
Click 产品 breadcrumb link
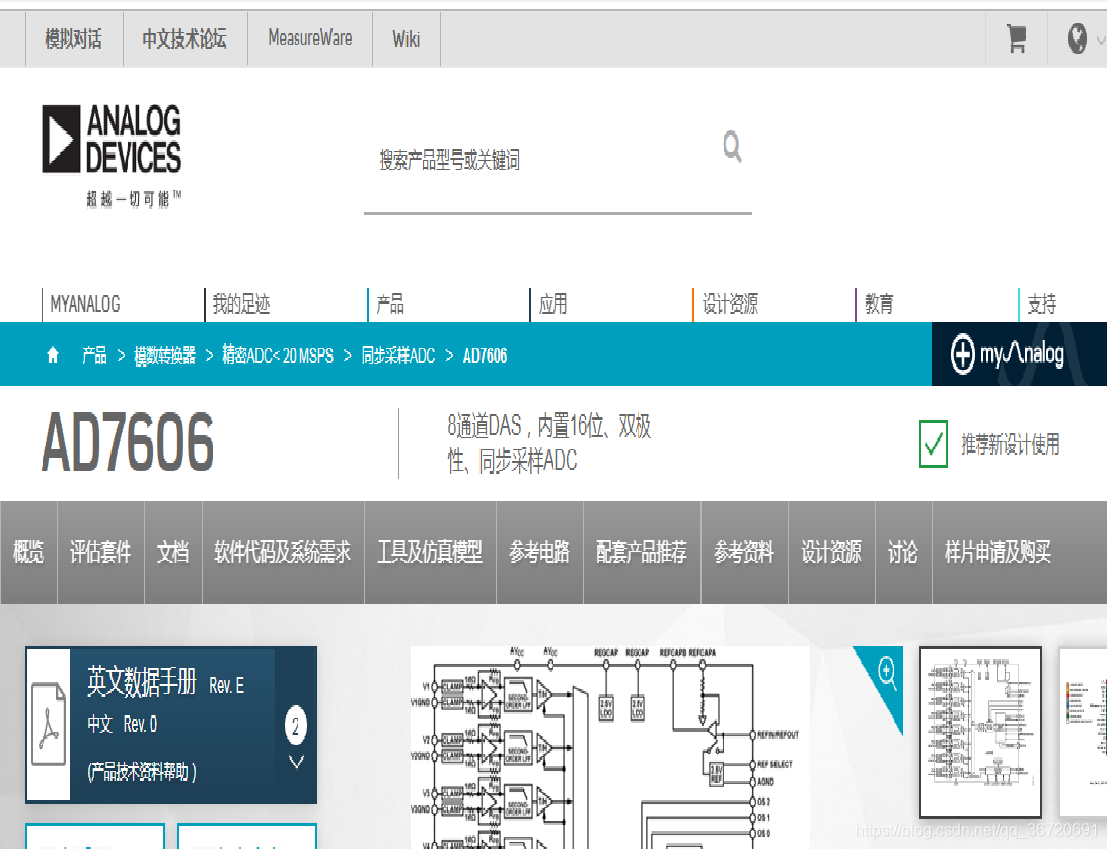(x=94, y=355)
